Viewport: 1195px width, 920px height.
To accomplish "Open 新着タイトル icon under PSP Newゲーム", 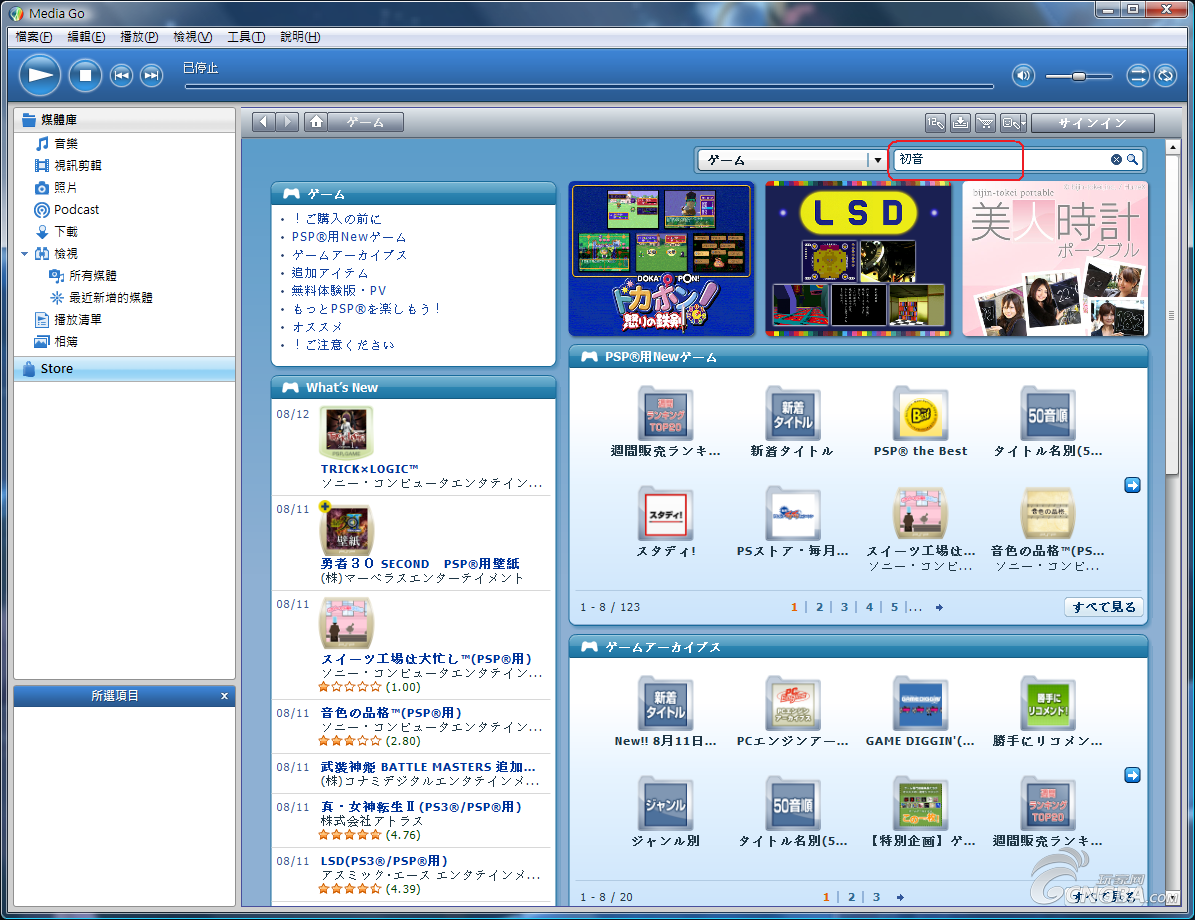I will (x=793, y=415).
